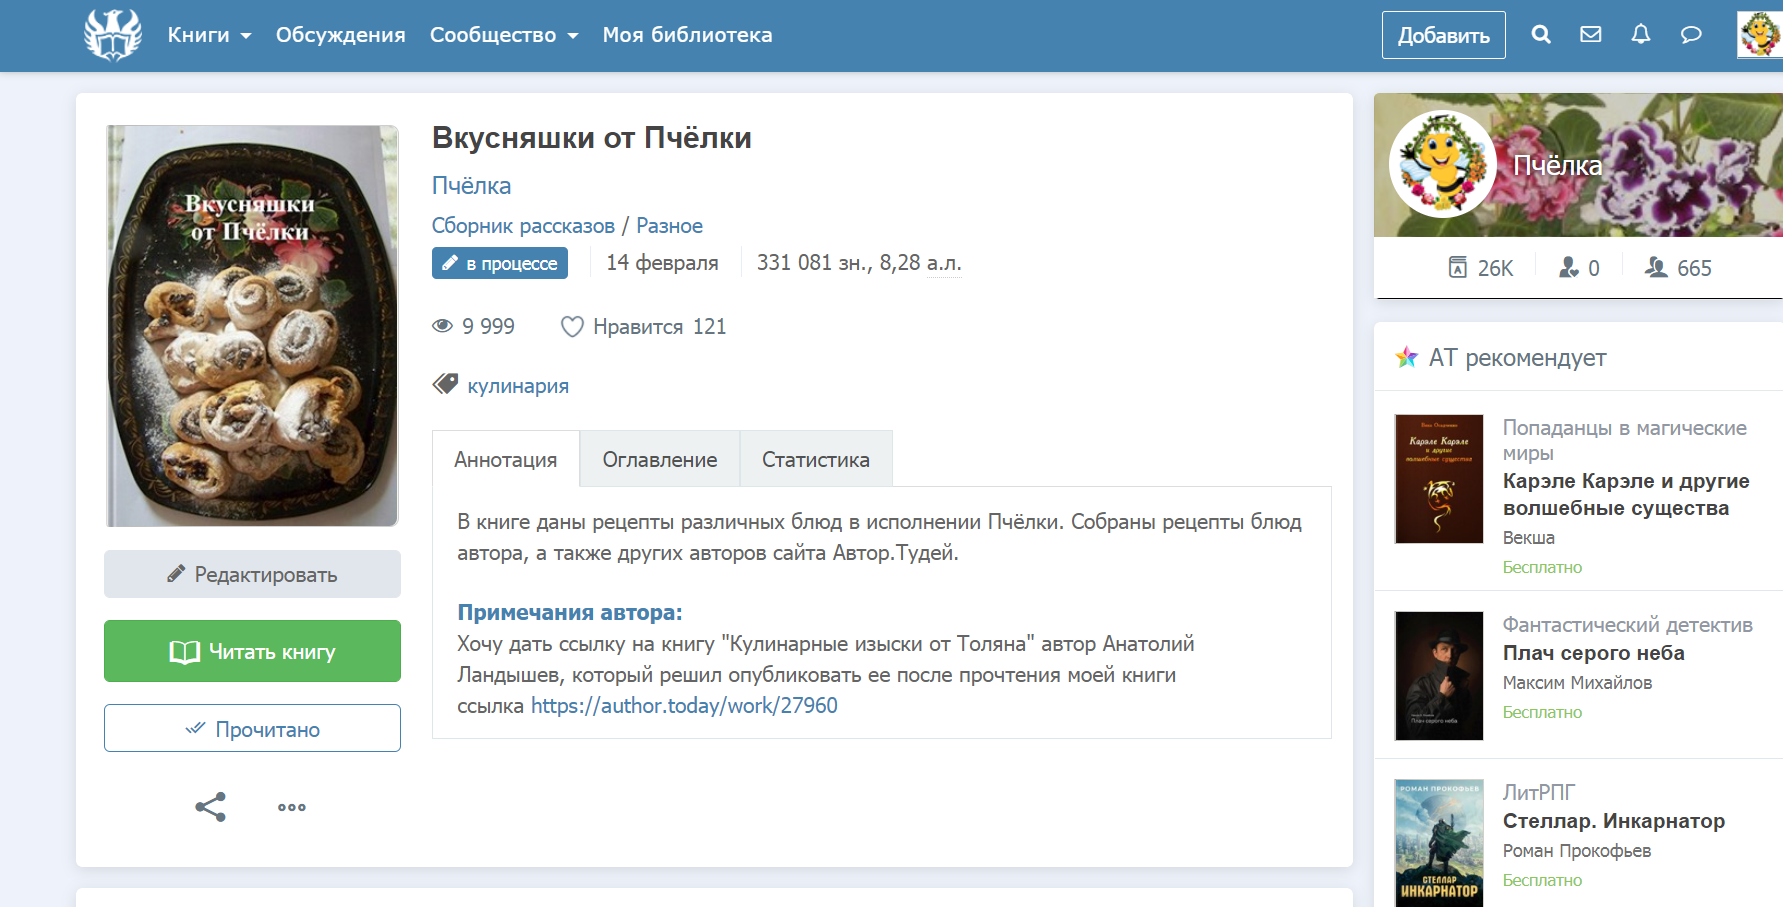Viewport: 1783px width, 907px height.
Task: Click the user avatar in header
Action: [x=1759, y=35]
